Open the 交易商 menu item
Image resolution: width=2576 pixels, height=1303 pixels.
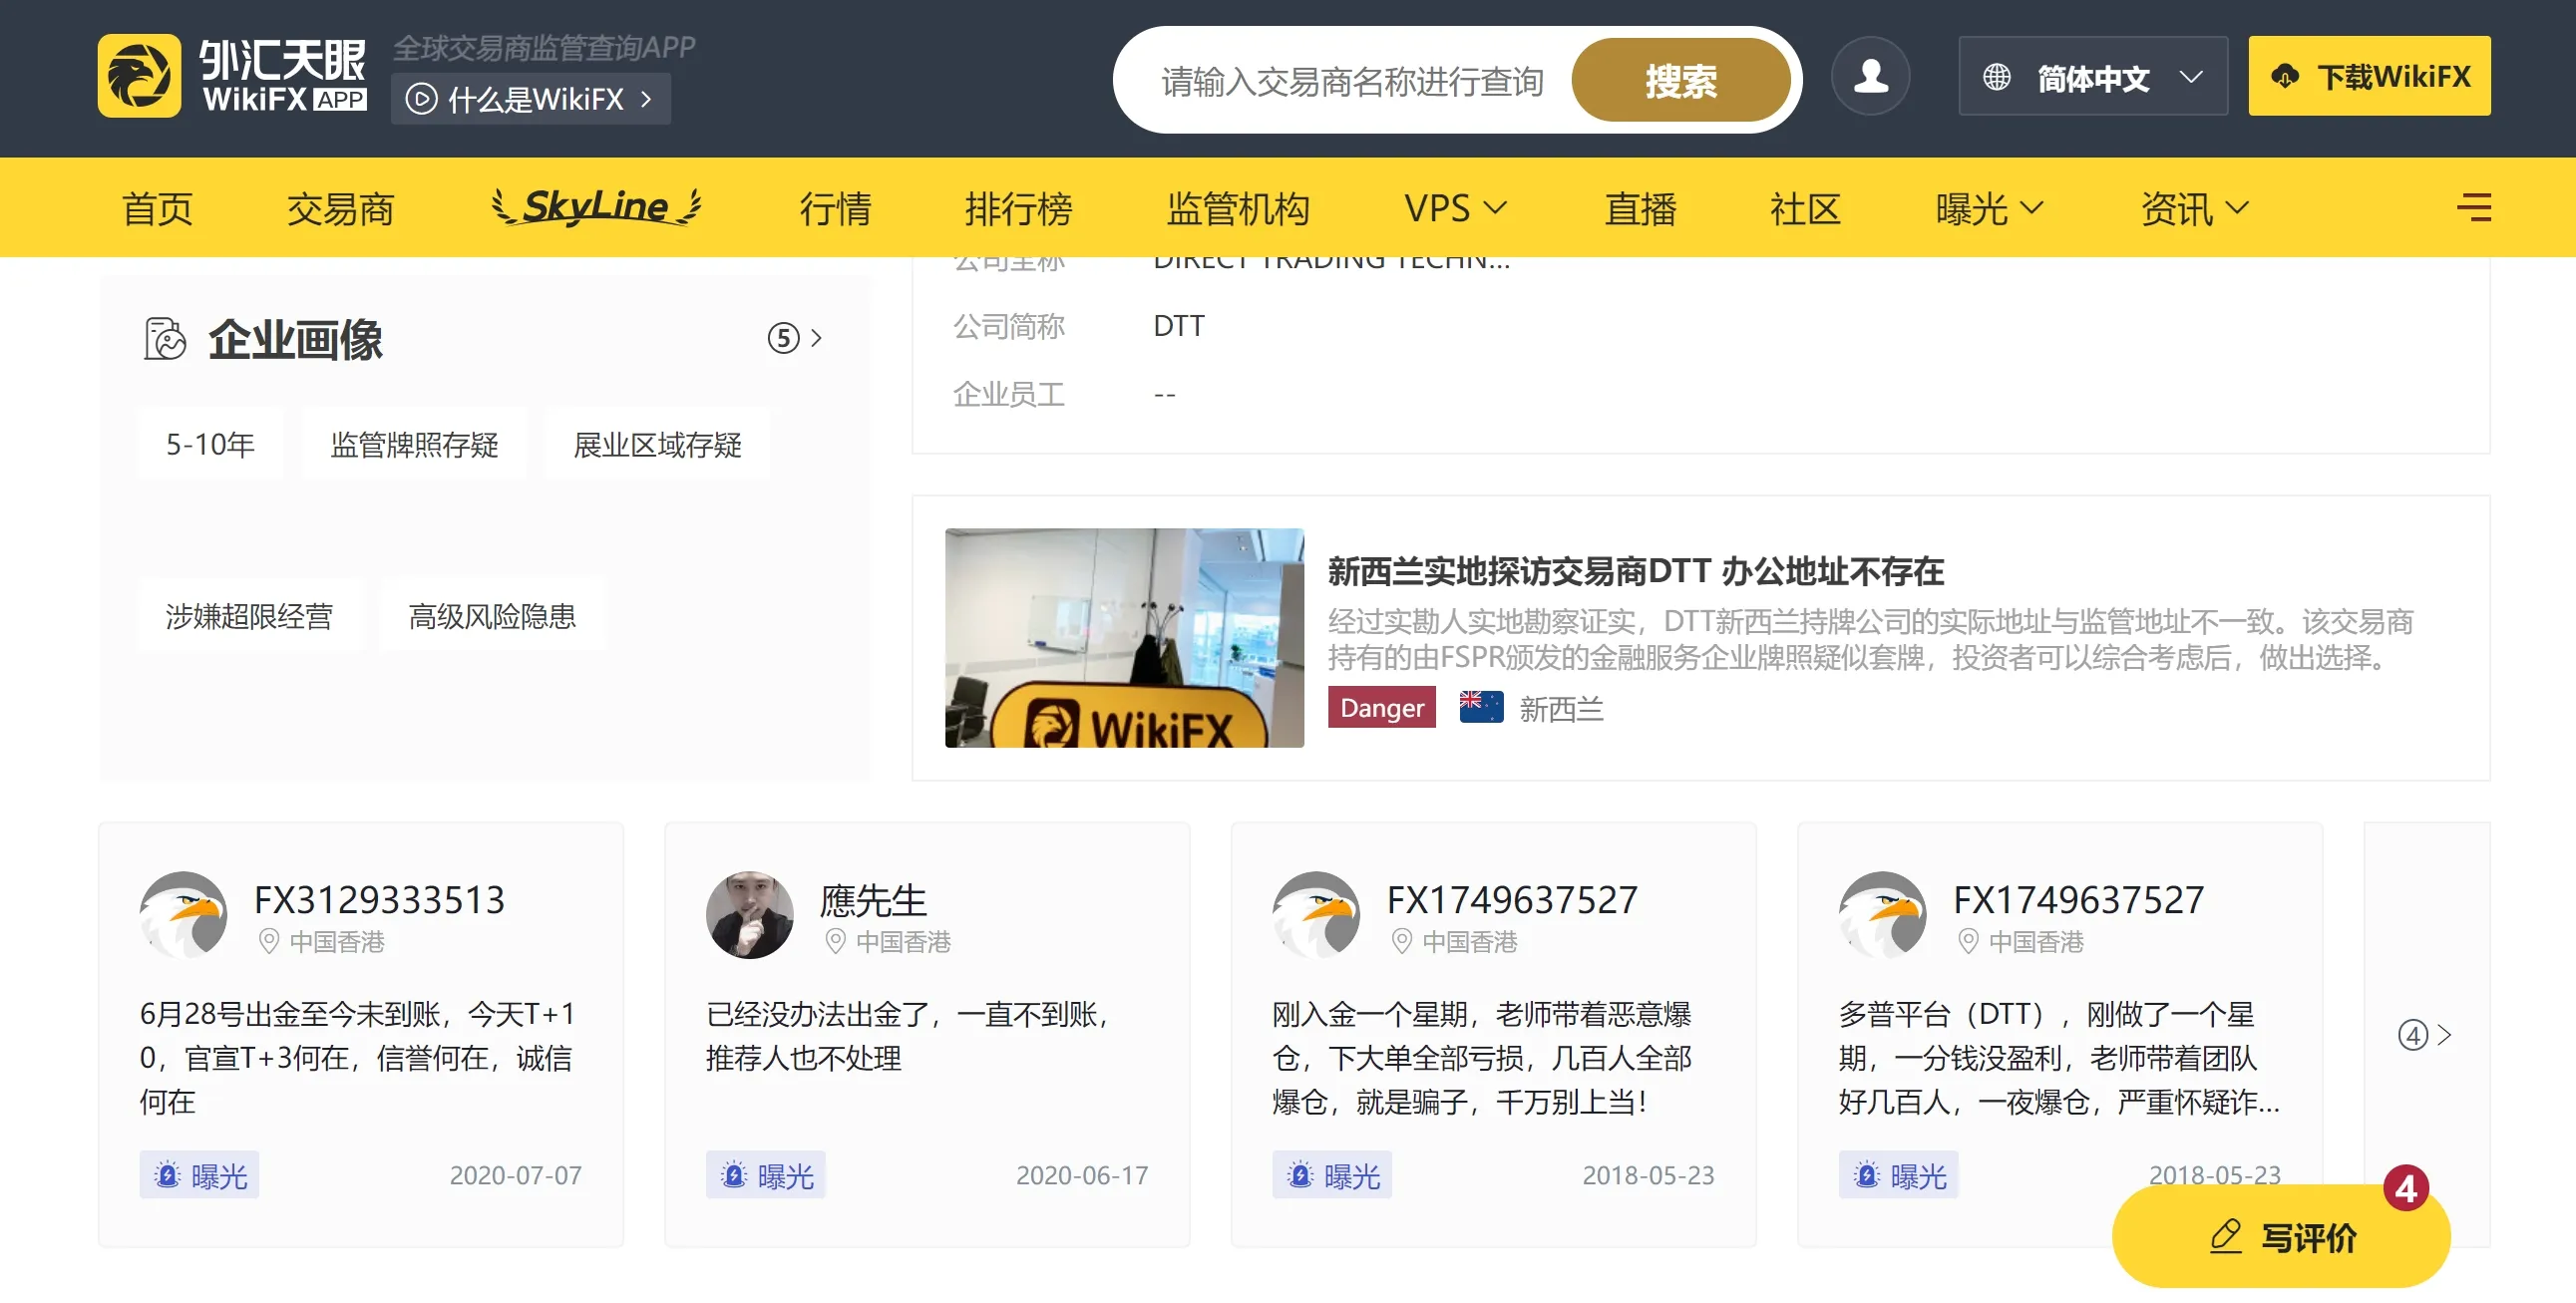point(340,208)
